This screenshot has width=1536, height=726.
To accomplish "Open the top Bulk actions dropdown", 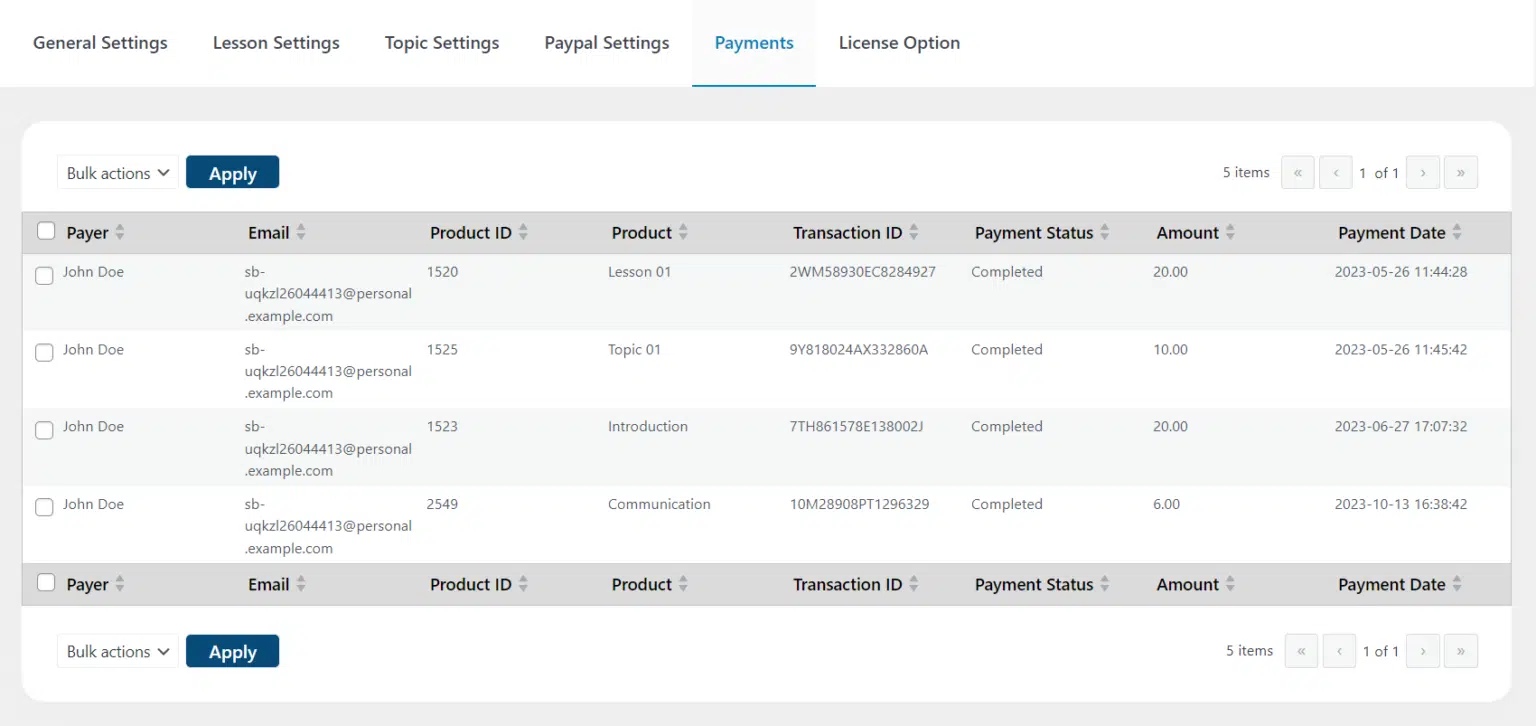I will coord(118,173).
